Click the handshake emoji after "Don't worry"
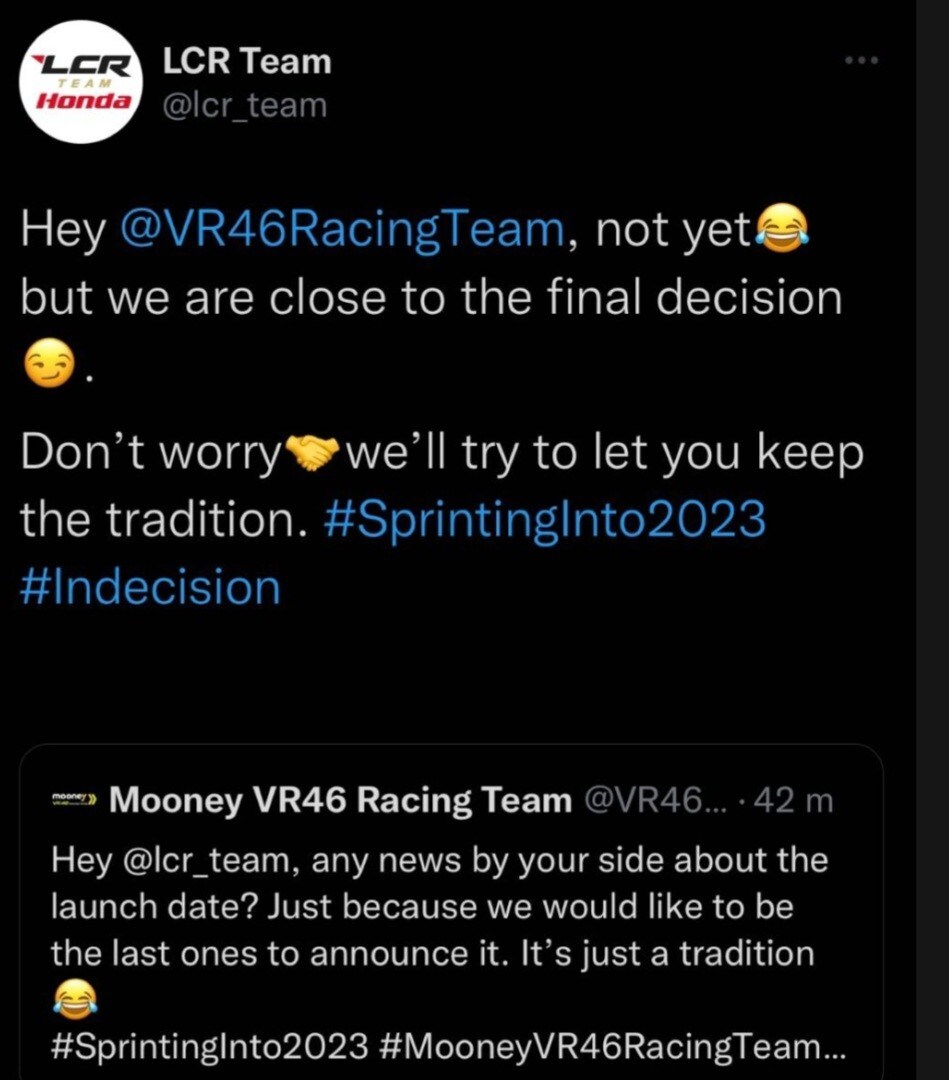The image size is (949, 1080). [x=311, y=454]
